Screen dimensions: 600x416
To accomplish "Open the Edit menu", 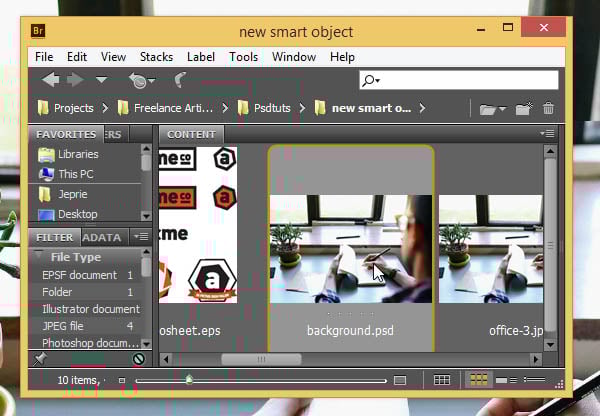I will point(77,57).
